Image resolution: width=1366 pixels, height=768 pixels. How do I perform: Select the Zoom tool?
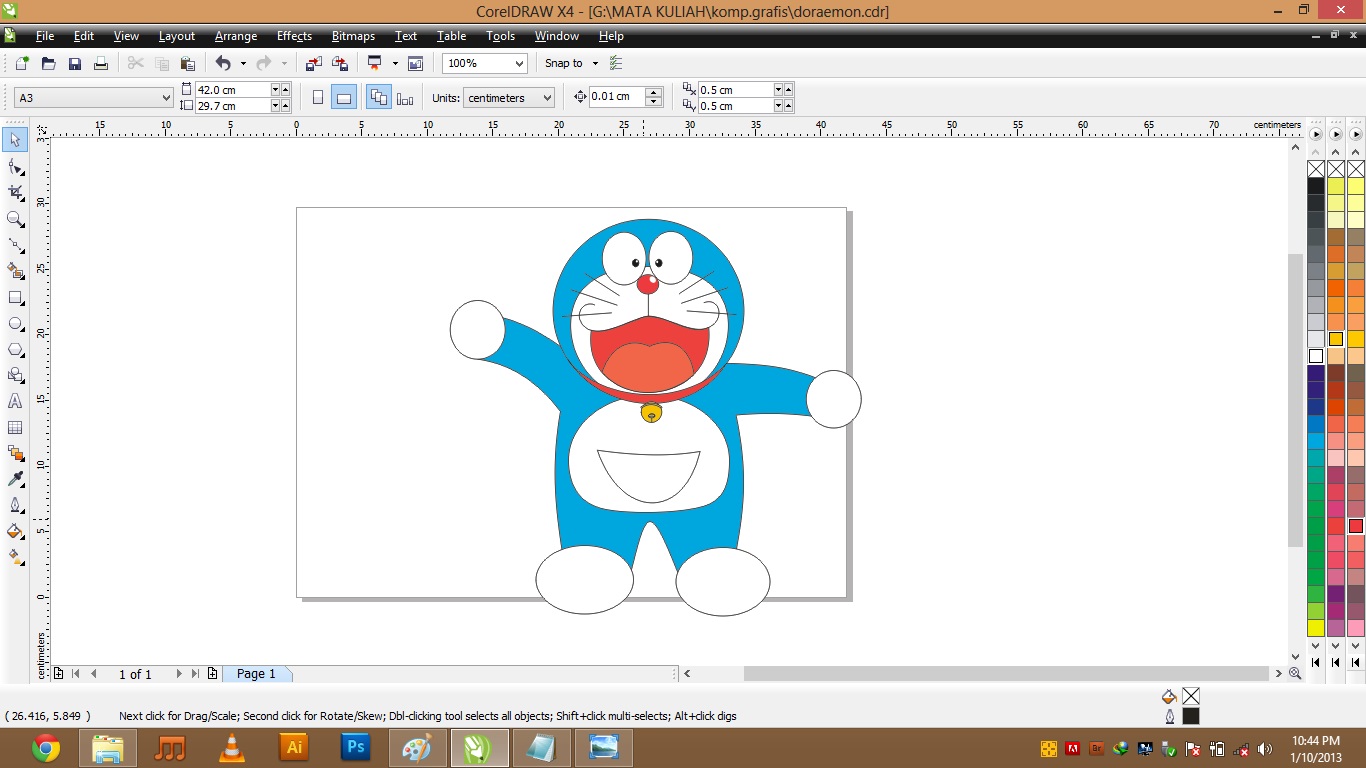[x=15, y=219]
